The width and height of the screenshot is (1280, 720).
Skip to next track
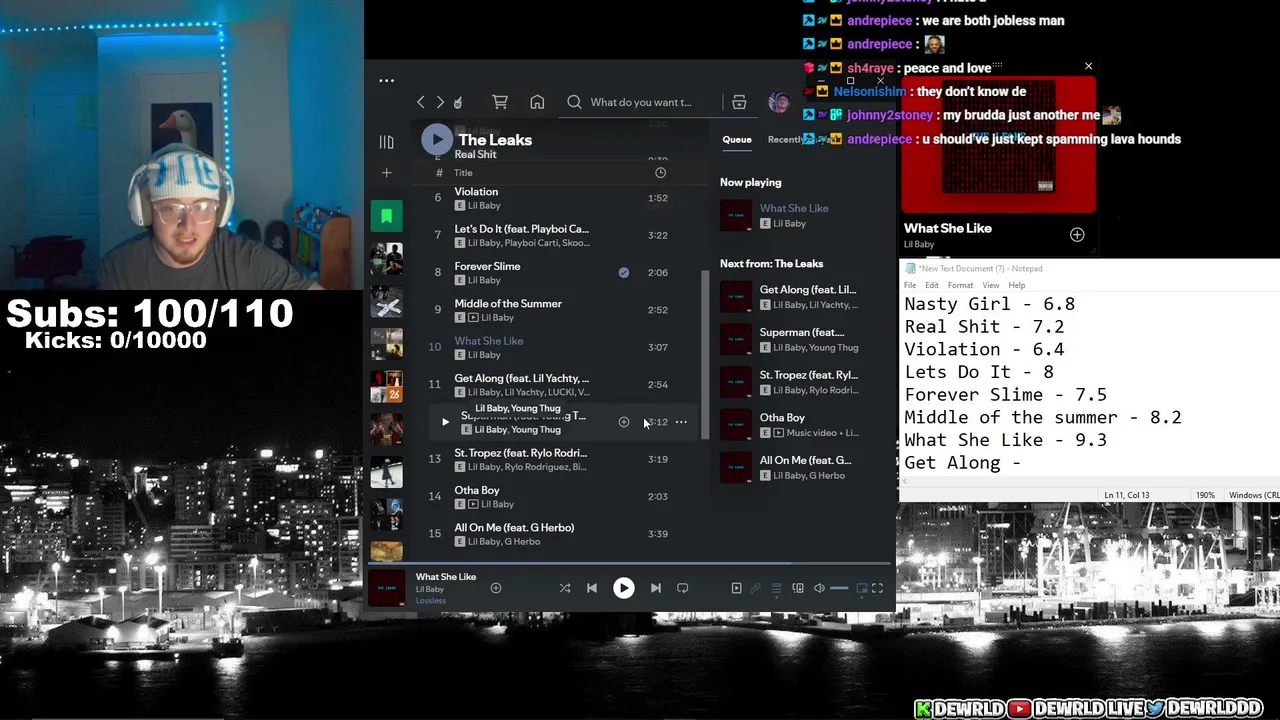click(655, 588)
